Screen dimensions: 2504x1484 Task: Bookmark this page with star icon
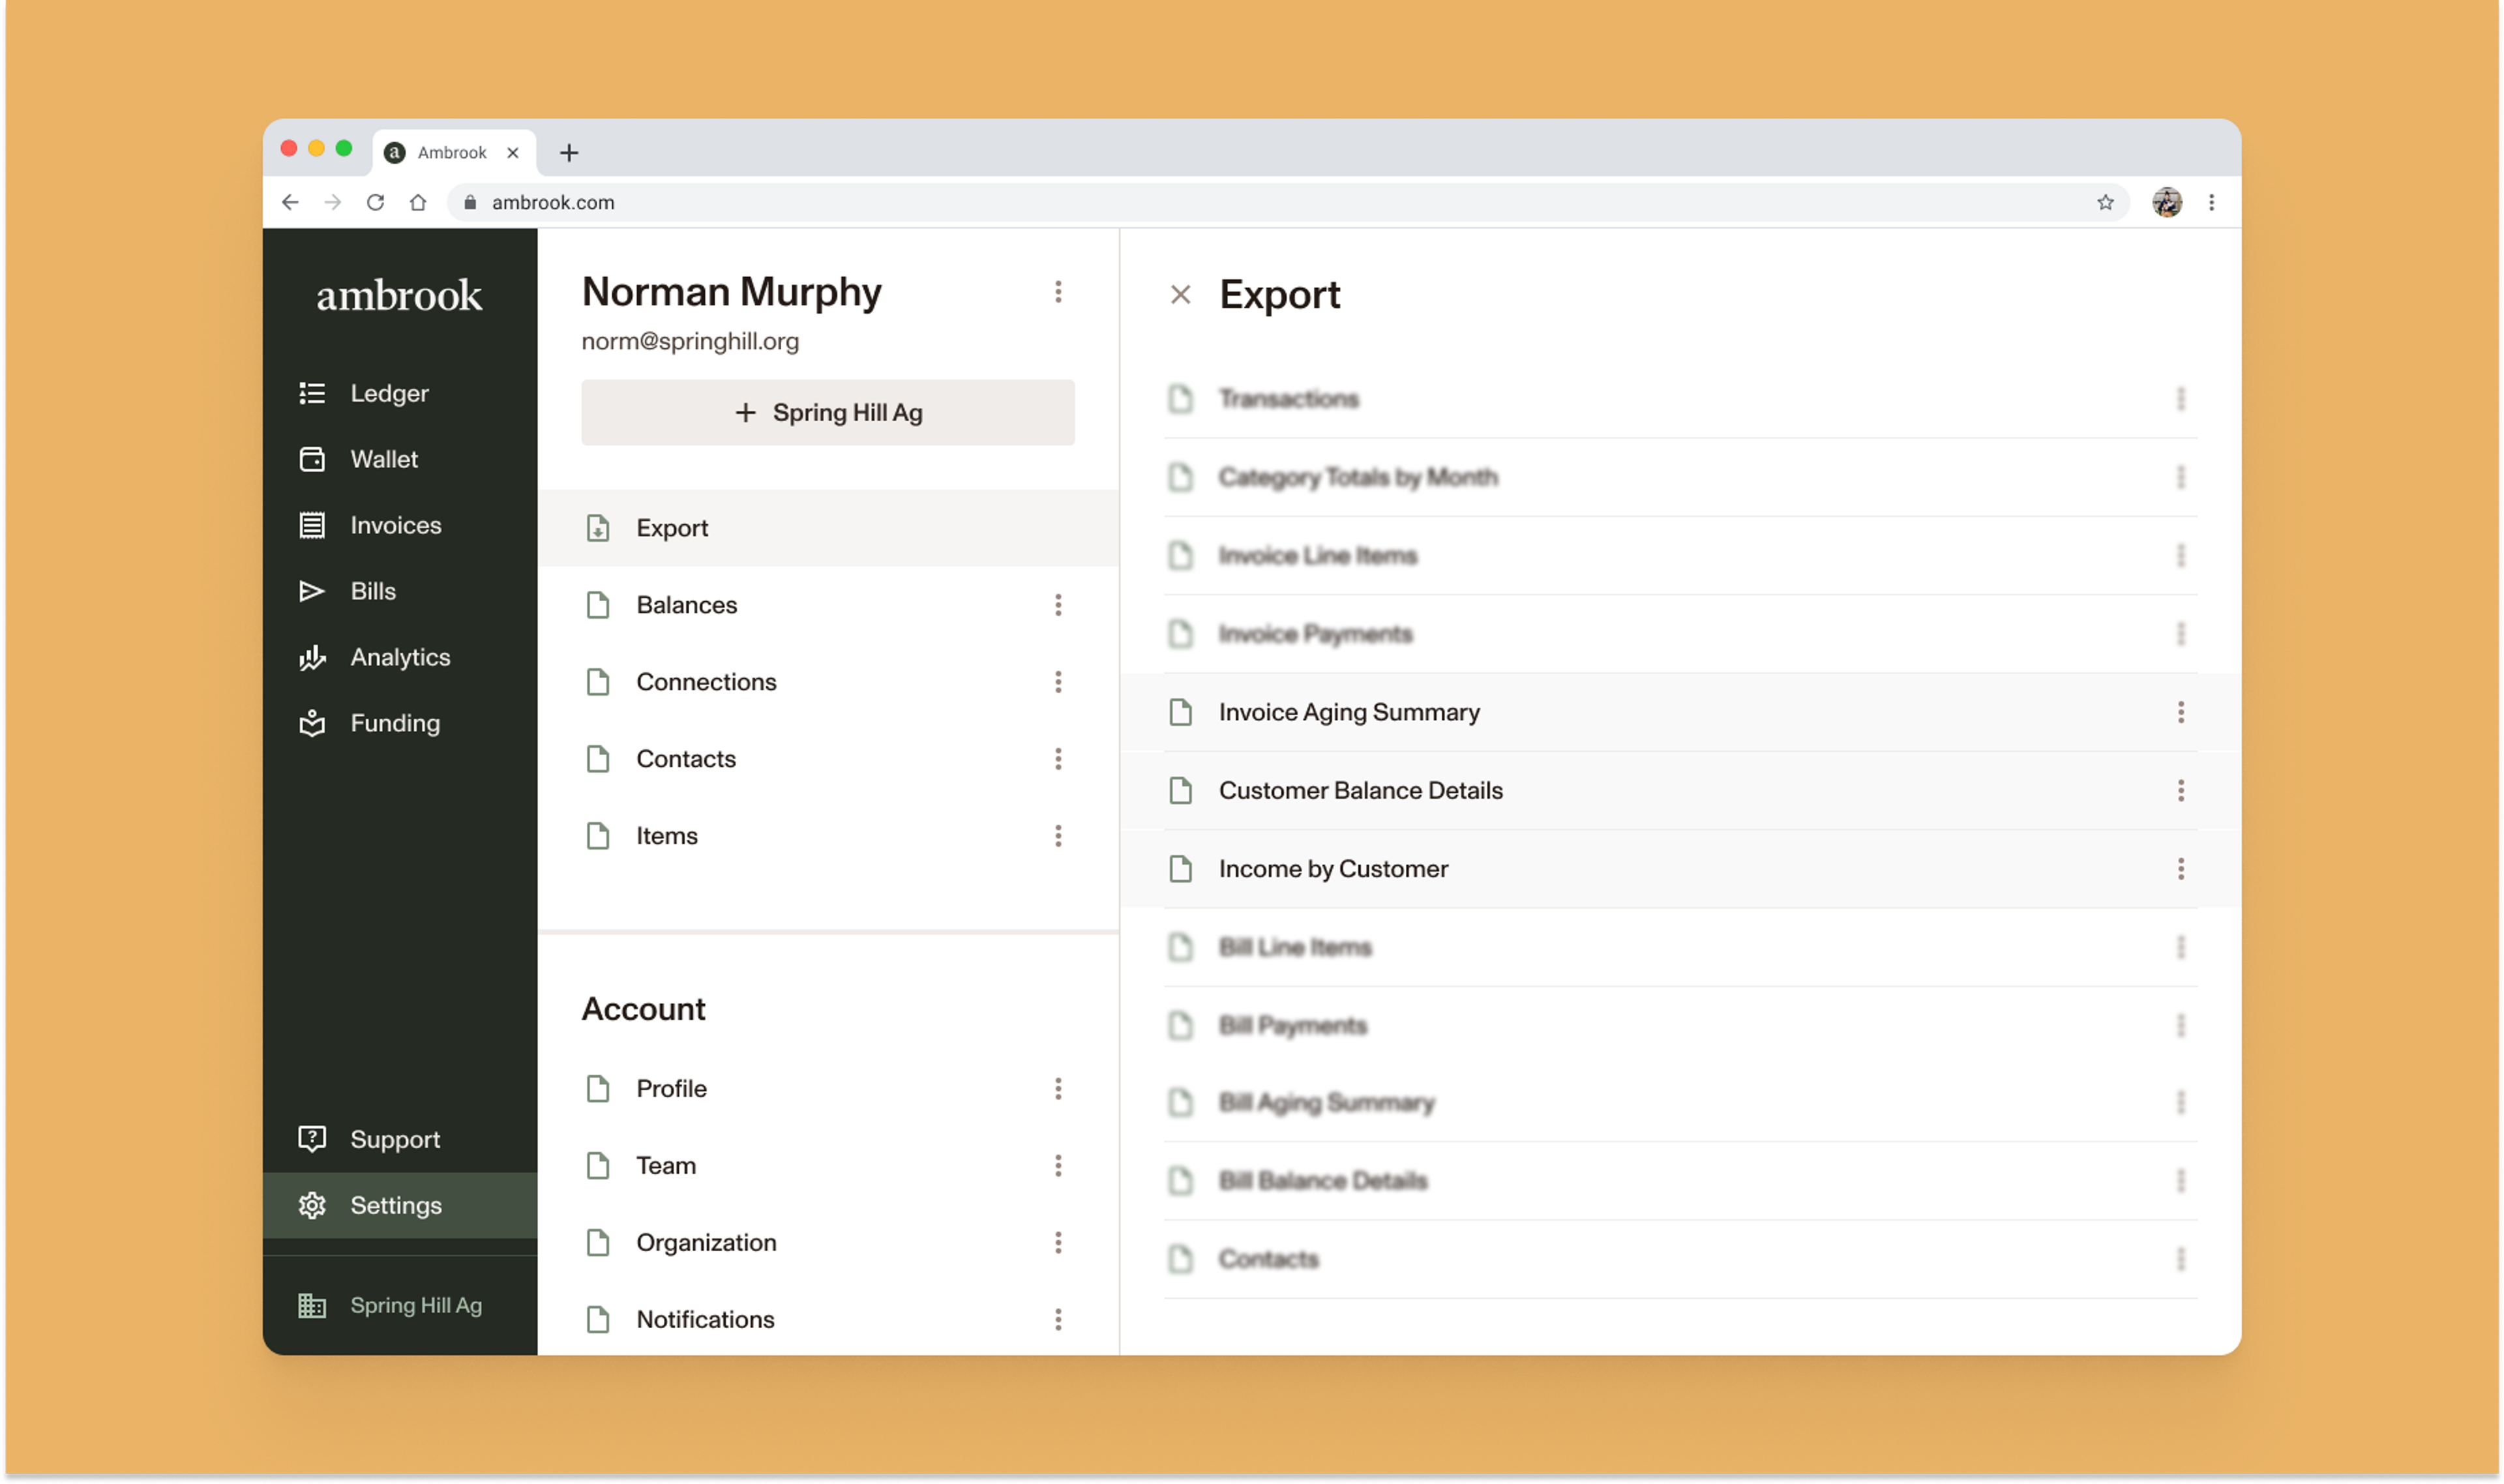2105,203
